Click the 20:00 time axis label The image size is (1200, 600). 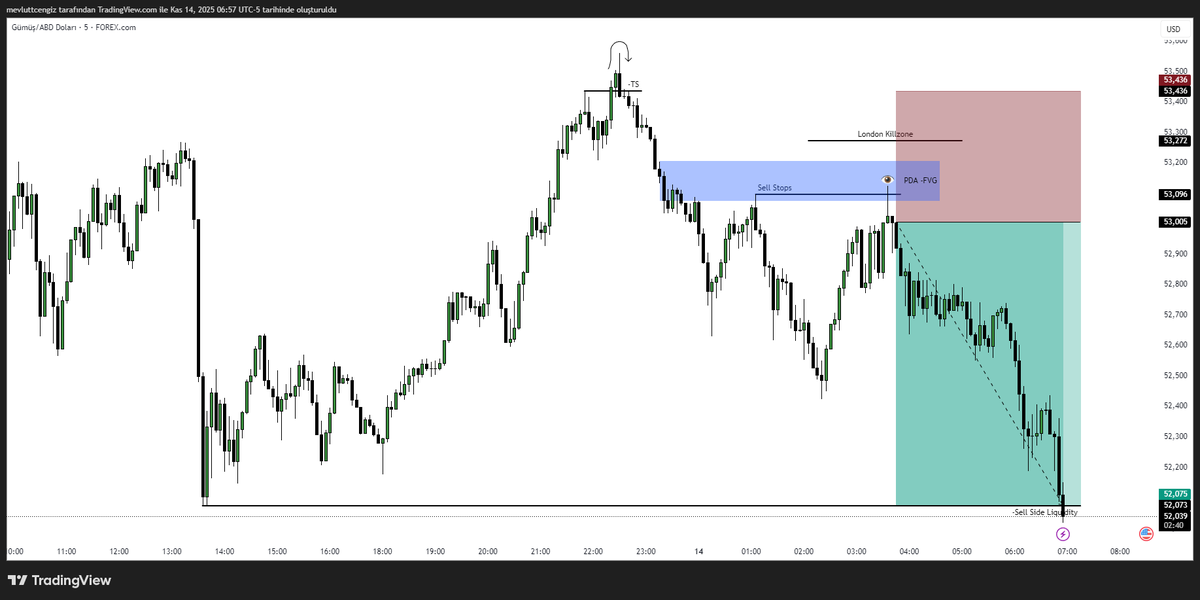pos(488,551)
